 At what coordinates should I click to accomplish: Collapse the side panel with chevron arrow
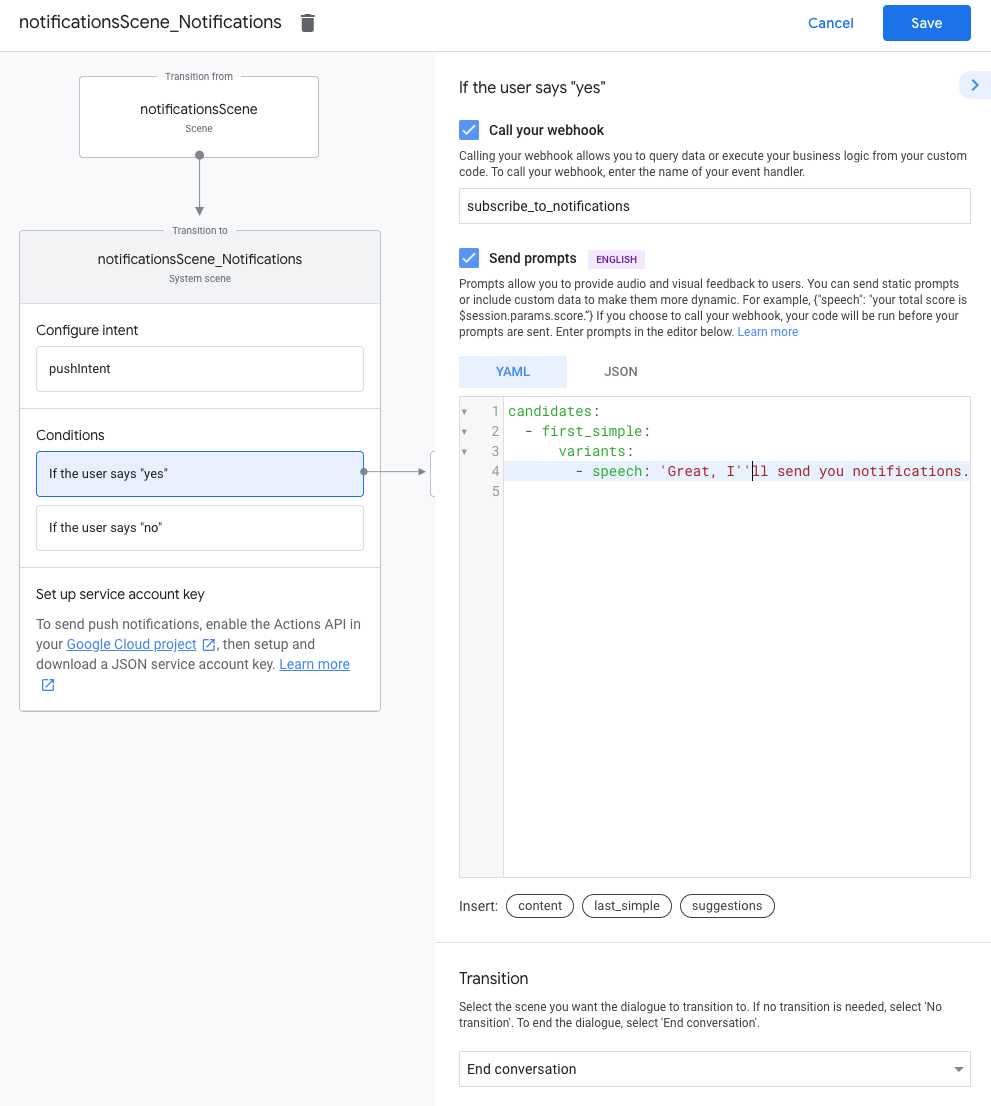pyautogui.click(x=974, y=85)
